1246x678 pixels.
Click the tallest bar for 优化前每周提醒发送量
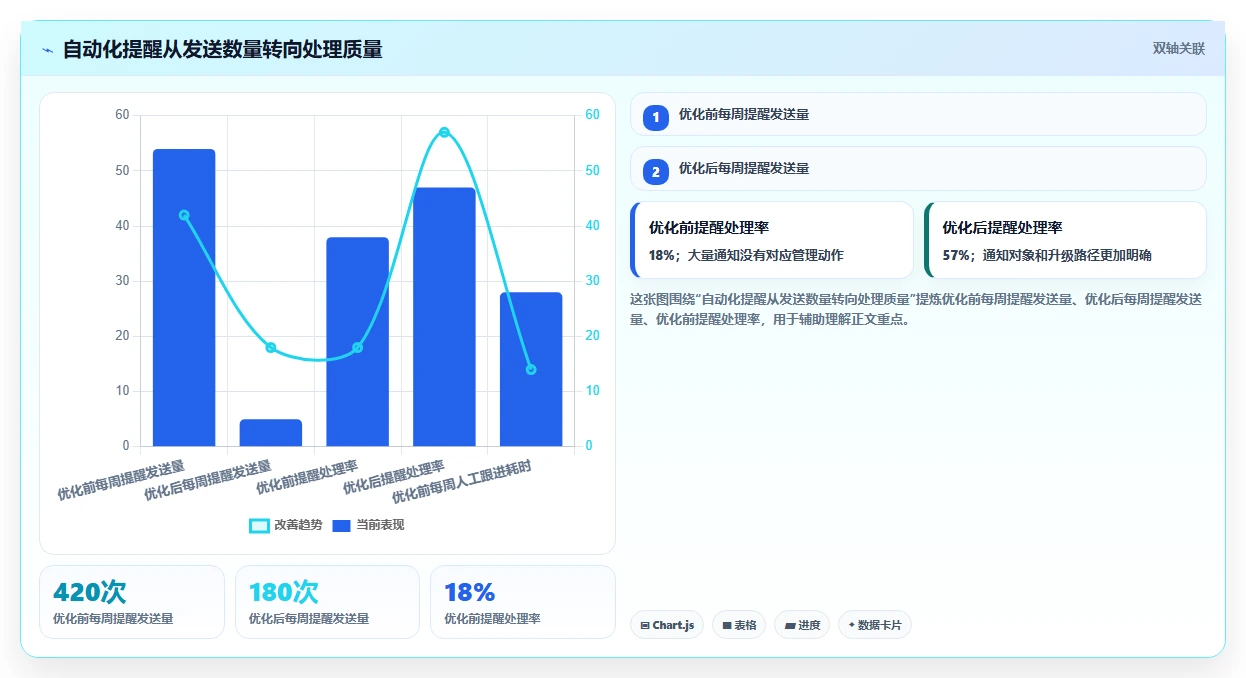tap(184, 298)
